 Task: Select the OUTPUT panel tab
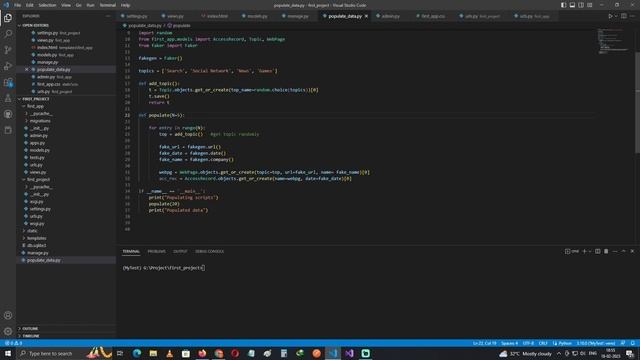[180, 251]
